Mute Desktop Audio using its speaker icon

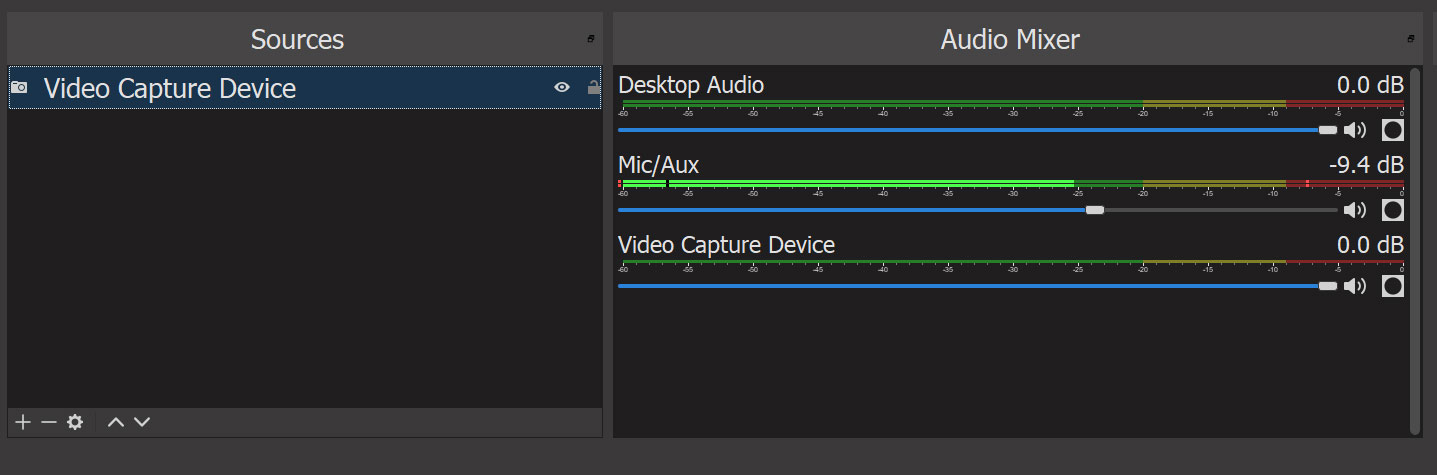(1355, 130)
